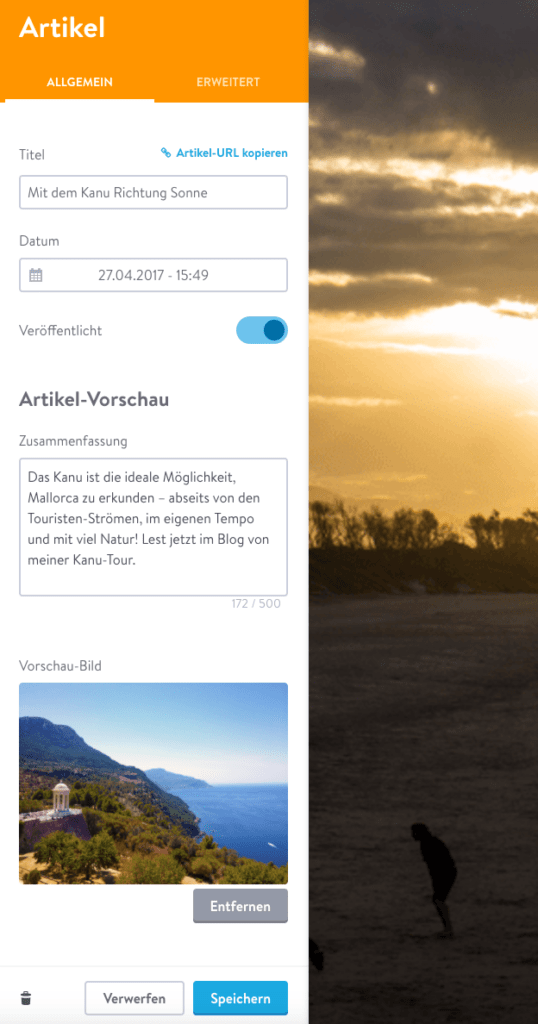Click into the Zusammenfassung text area
Image resolution: width=538 pixels, height=1024 pixels.
(x=153, y=527)
